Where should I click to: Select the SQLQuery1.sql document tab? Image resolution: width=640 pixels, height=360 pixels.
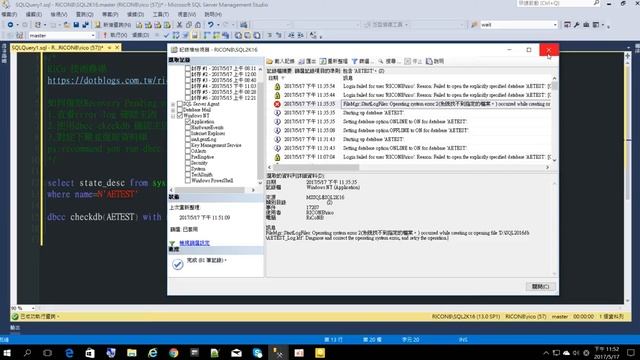(57, 48)
